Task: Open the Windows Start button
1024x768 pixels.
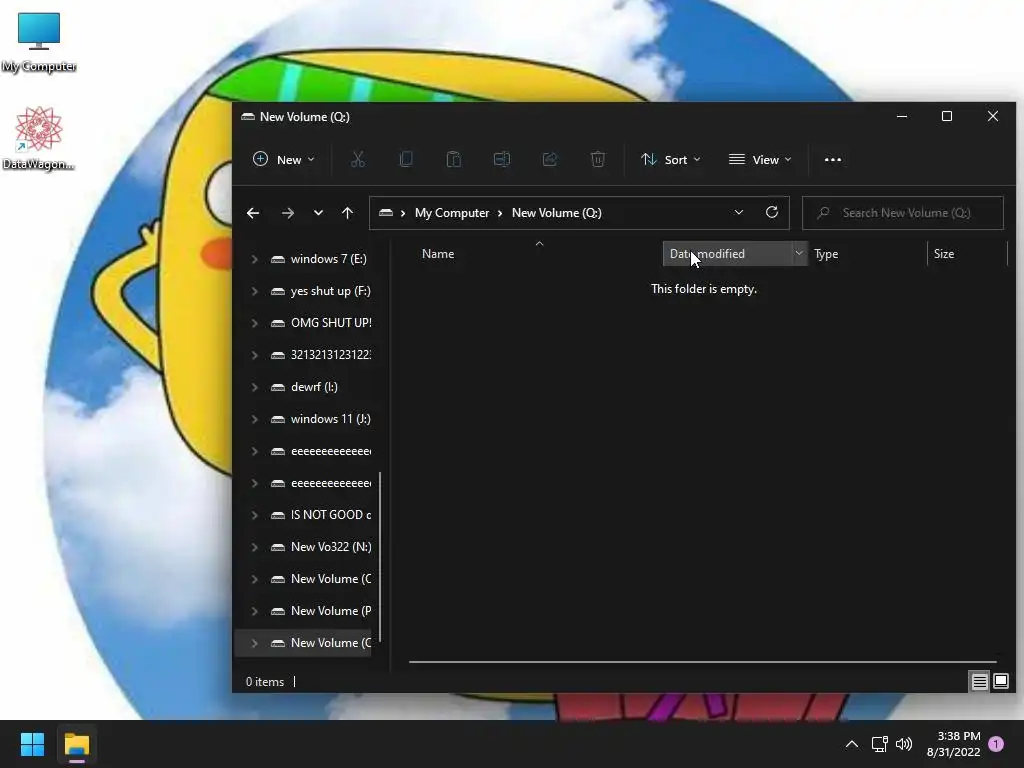Action: (x=32, y=744)
